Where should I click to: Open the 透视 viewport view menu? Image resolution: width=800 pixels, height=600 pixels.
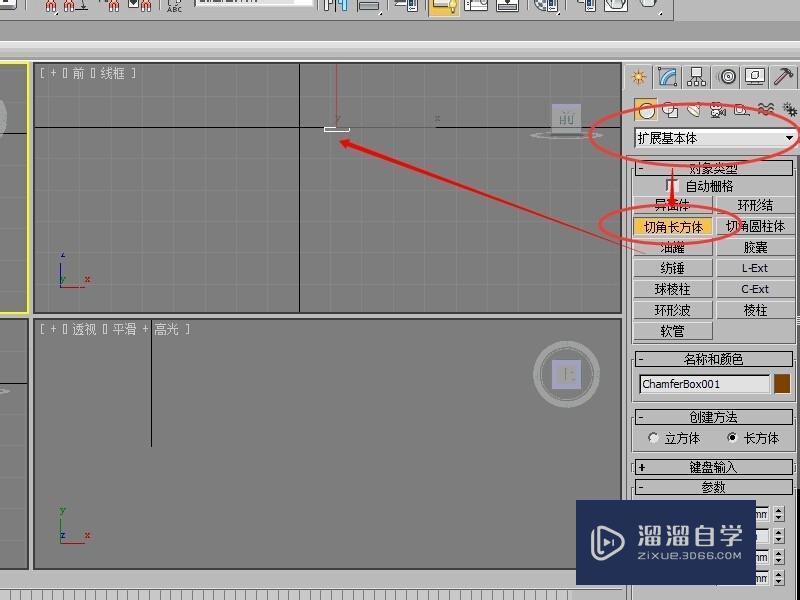click(x=84, y=330)
